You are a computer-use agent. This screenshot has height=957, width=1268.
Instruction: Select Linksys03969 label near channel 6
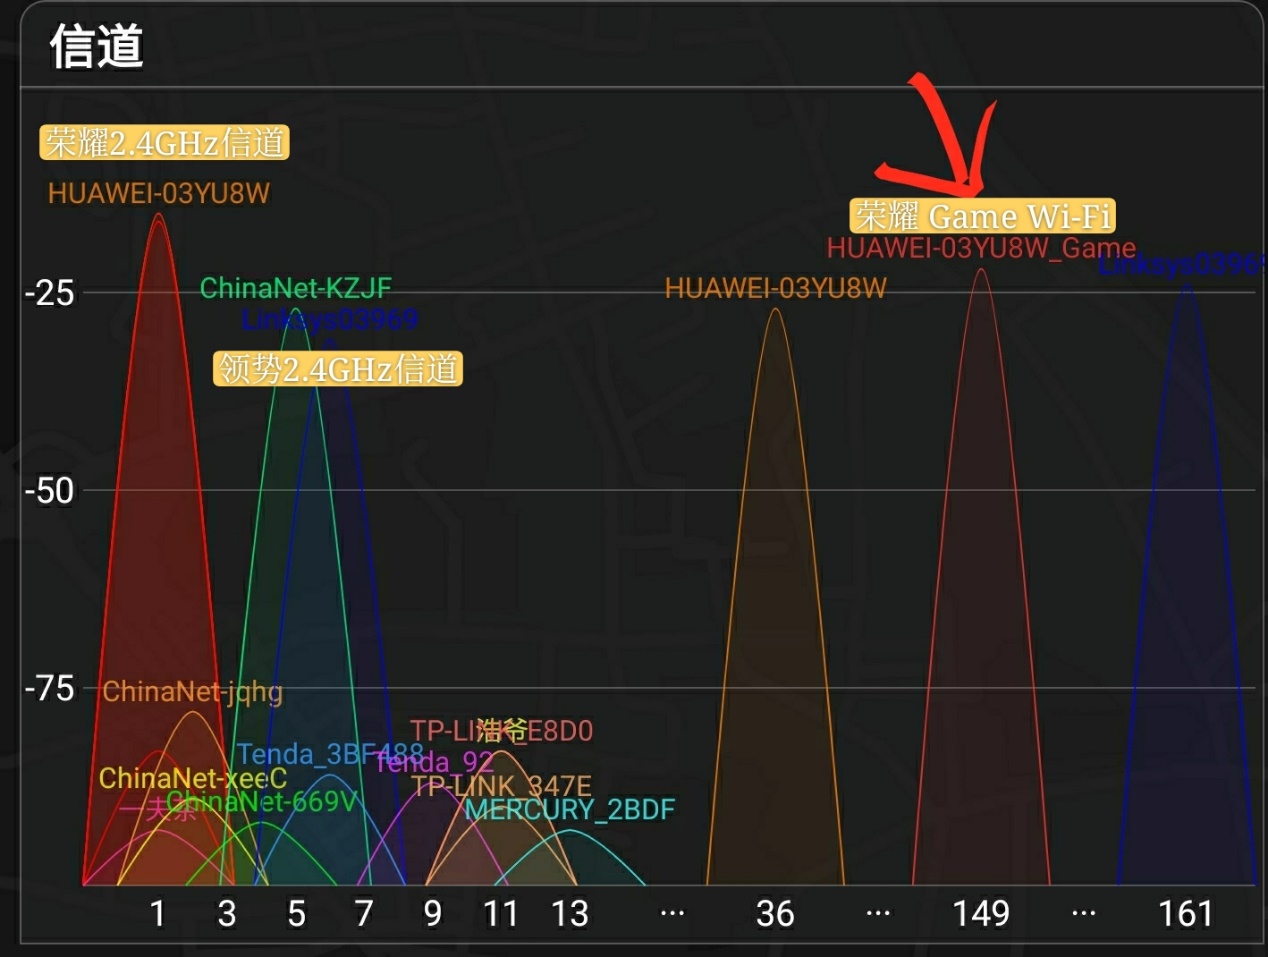click(330, 320)
